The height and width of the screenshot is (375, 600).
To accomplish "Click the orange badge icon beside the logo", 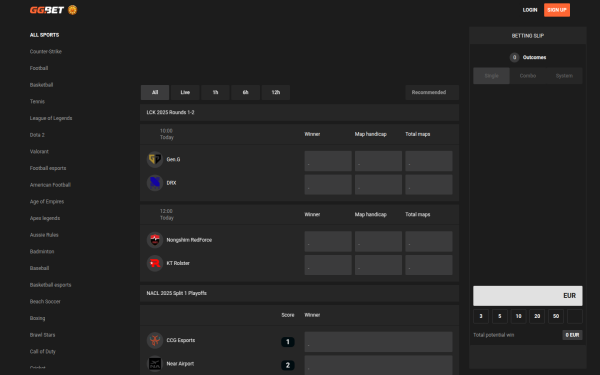I will point(72,10).
